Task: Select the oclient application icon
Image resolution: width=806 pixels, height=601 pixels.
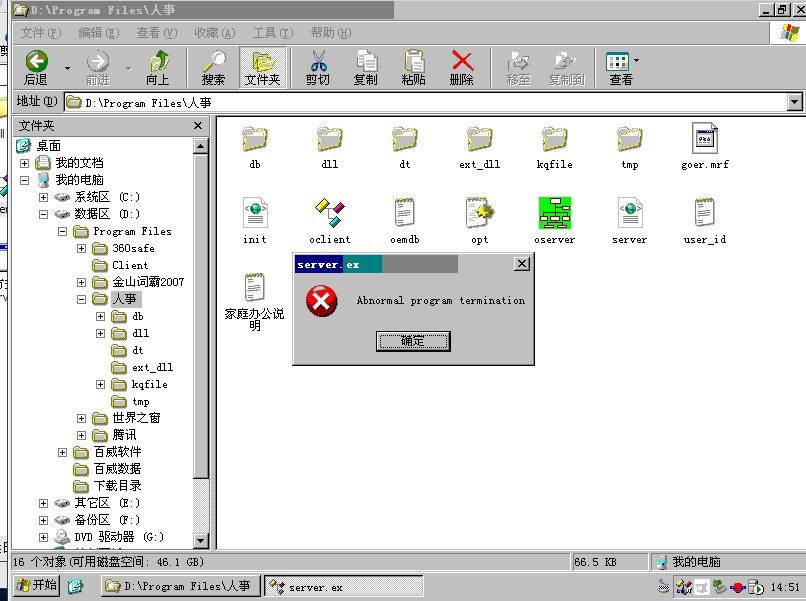Action: click(329, 213)
